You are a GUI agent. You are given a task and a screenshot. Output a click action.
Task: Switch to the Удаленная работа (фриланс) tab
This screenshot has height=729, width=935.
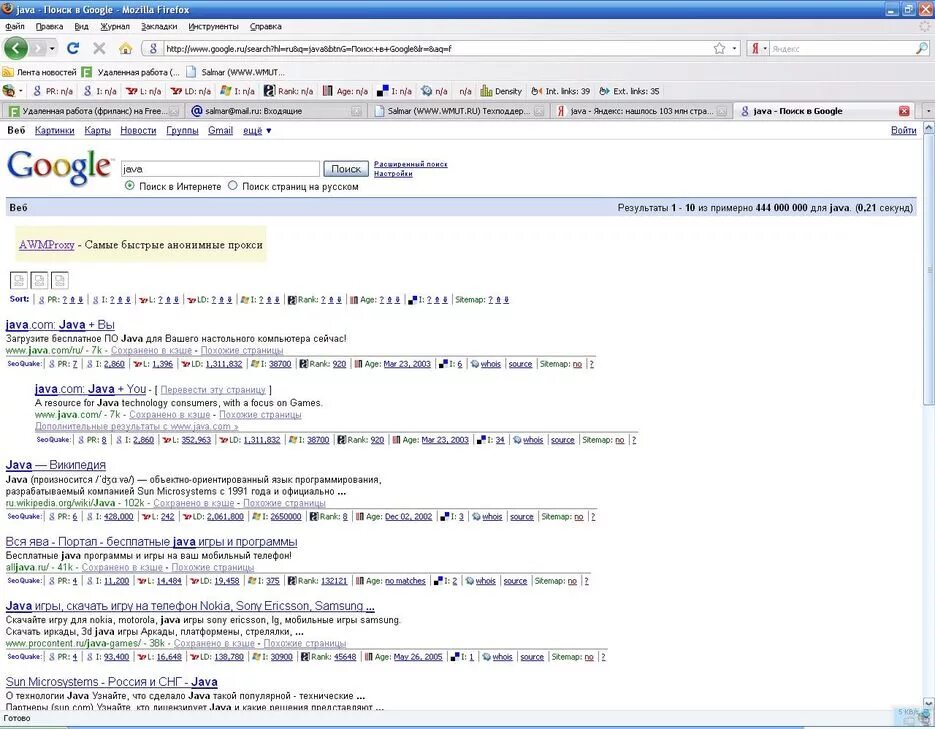pos(92,111)
